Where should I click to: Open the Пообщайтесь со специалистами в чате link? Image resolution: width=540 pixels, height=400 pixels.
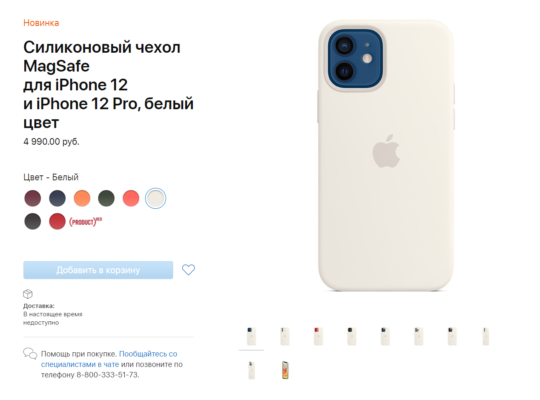(x=109, y=359)
